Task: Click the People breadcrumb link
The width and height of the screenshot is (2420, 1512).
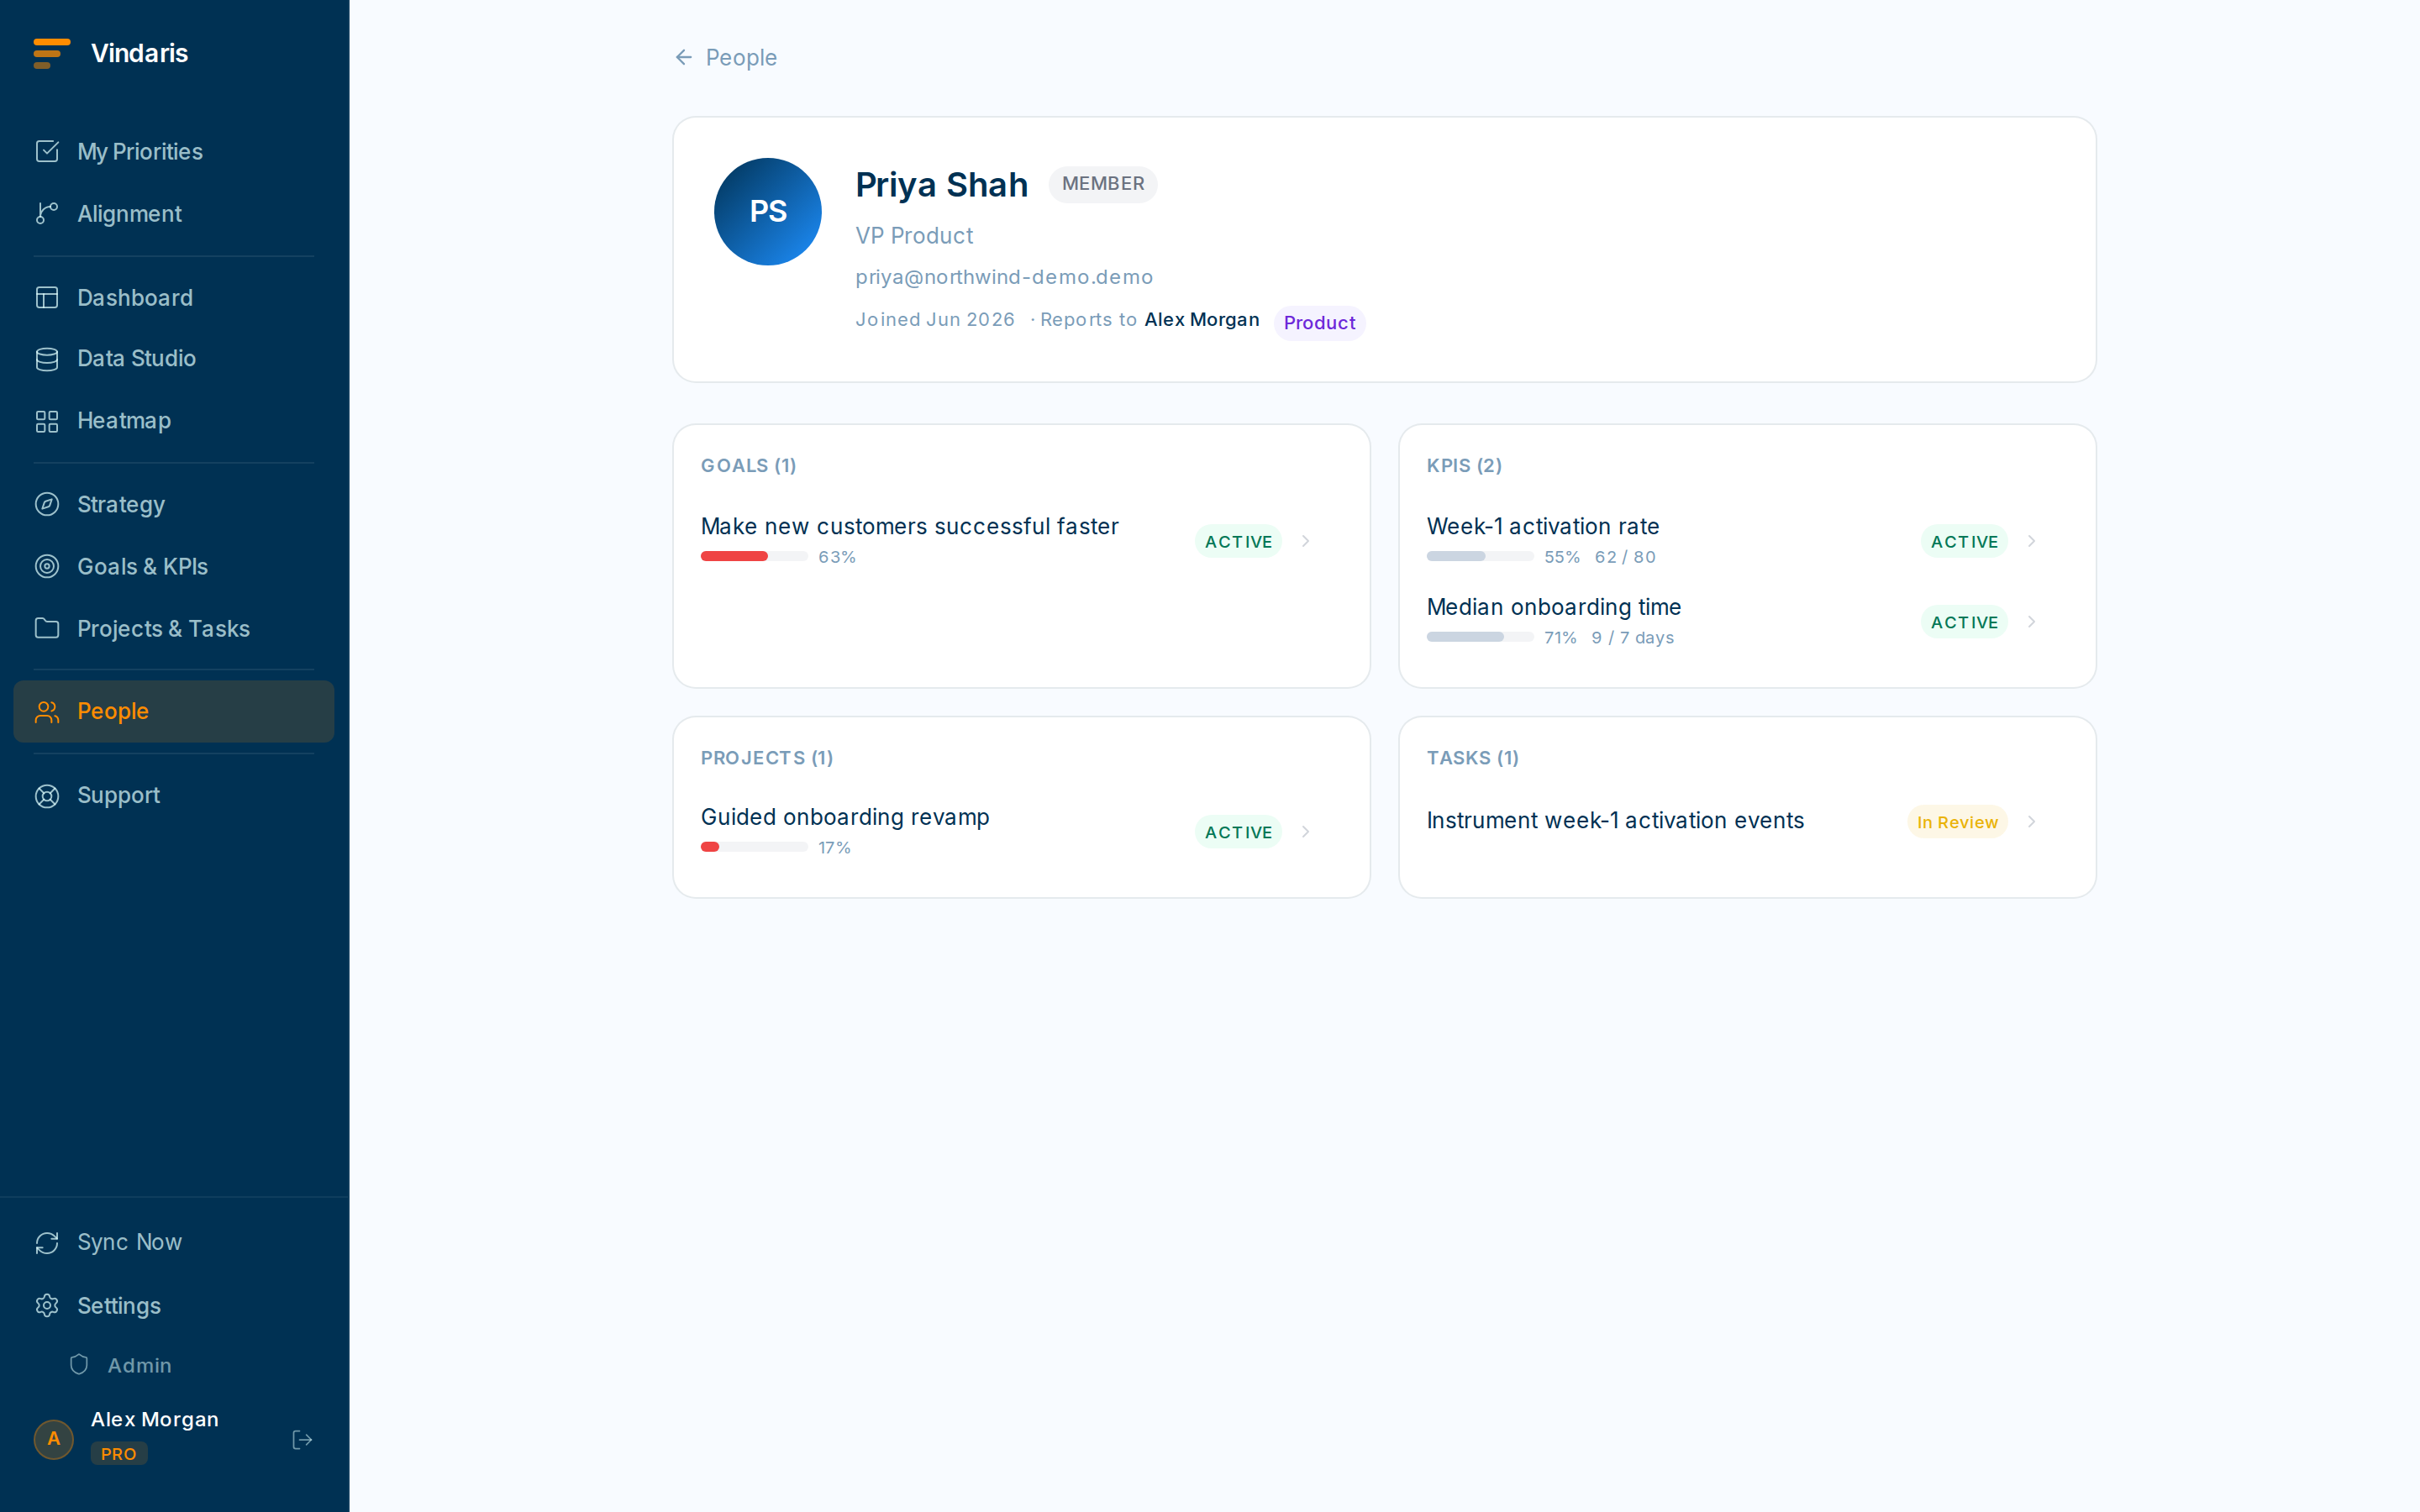Action: pos(741,57)
